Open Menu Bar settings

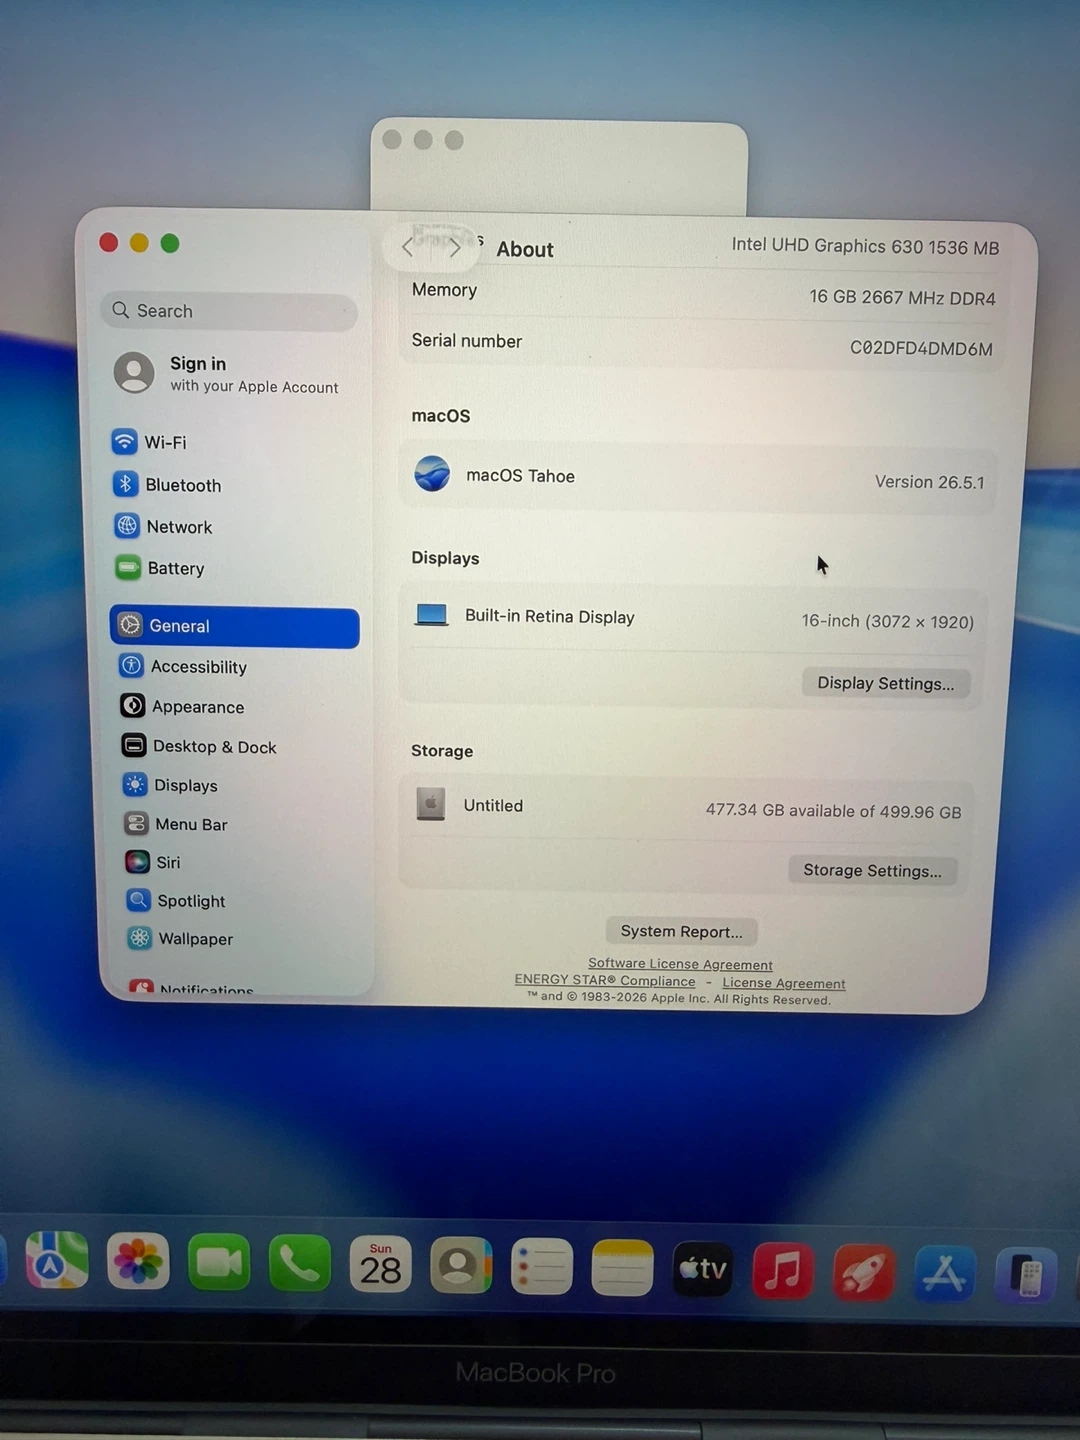[x=176, y=825]
